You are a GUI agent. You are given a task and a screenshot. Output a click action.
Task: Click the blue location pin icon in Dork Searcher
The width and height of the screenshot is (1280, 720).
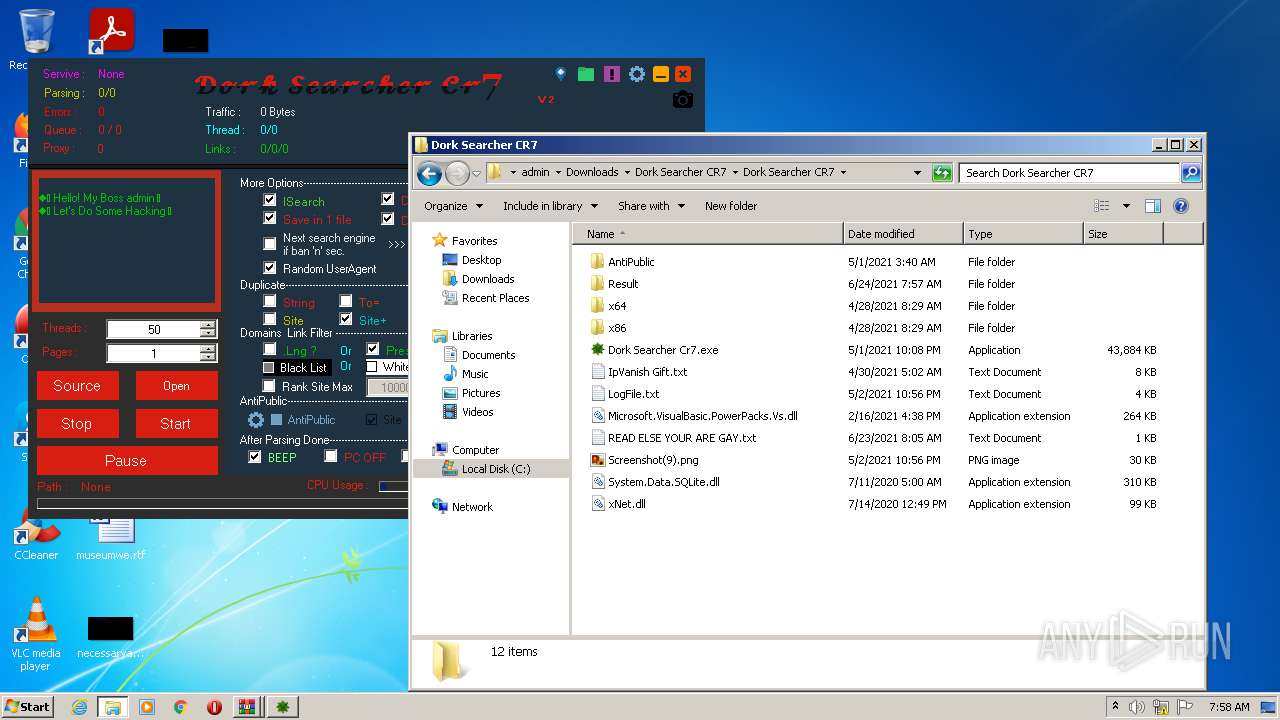(x=561, y=74)
